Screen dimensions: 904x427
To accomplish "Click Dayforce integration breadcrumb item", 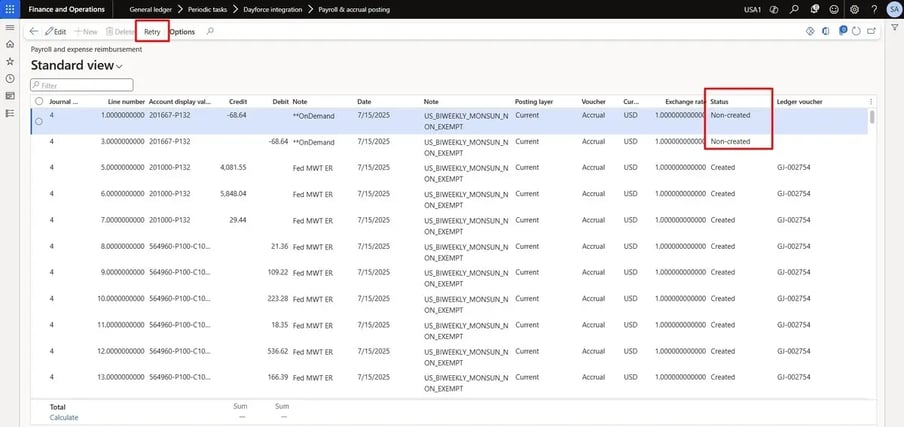I will [x=271, y=9].
